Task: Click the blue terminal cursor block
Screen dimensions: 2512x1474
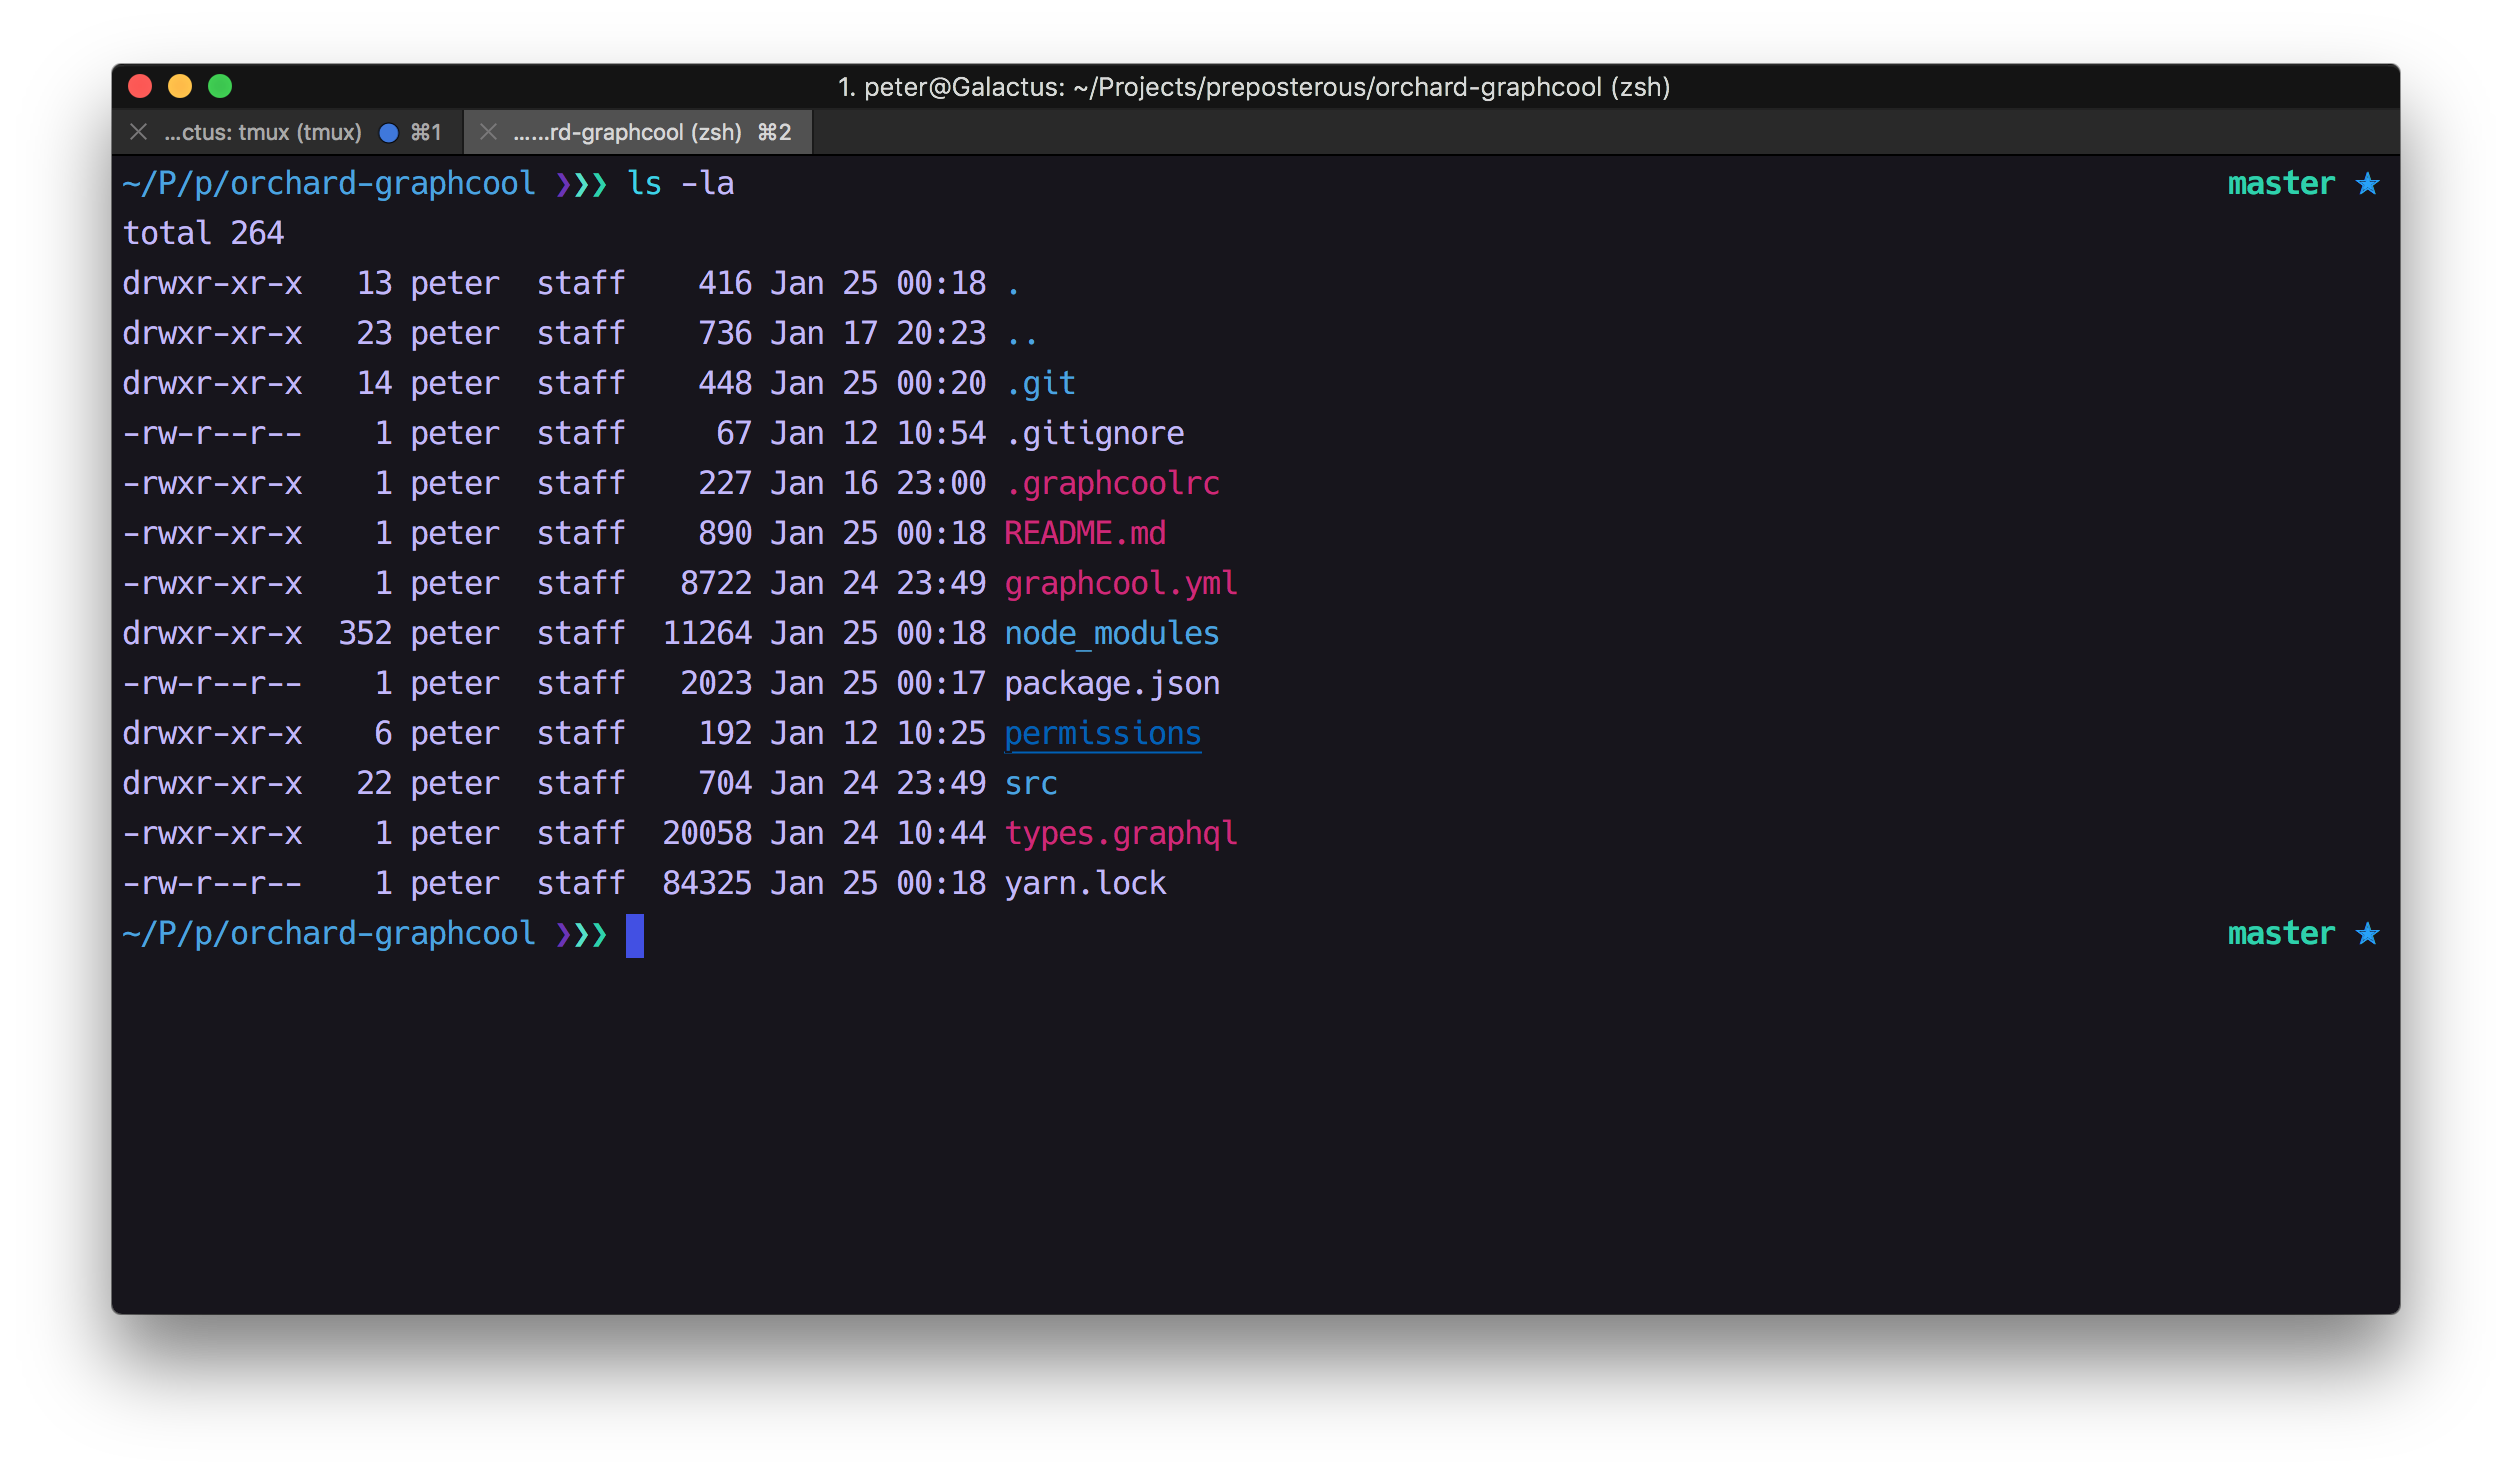Action: pos(635,935)
